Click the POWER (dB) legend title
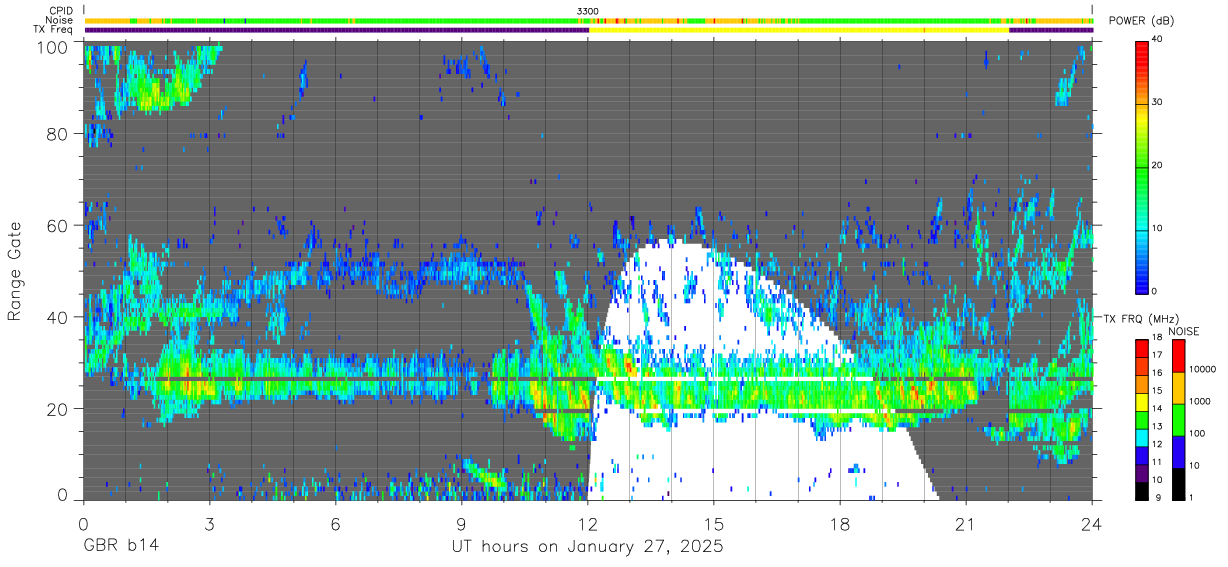The height and width of the screenshot is (567, 1228). coord(1142,21)
